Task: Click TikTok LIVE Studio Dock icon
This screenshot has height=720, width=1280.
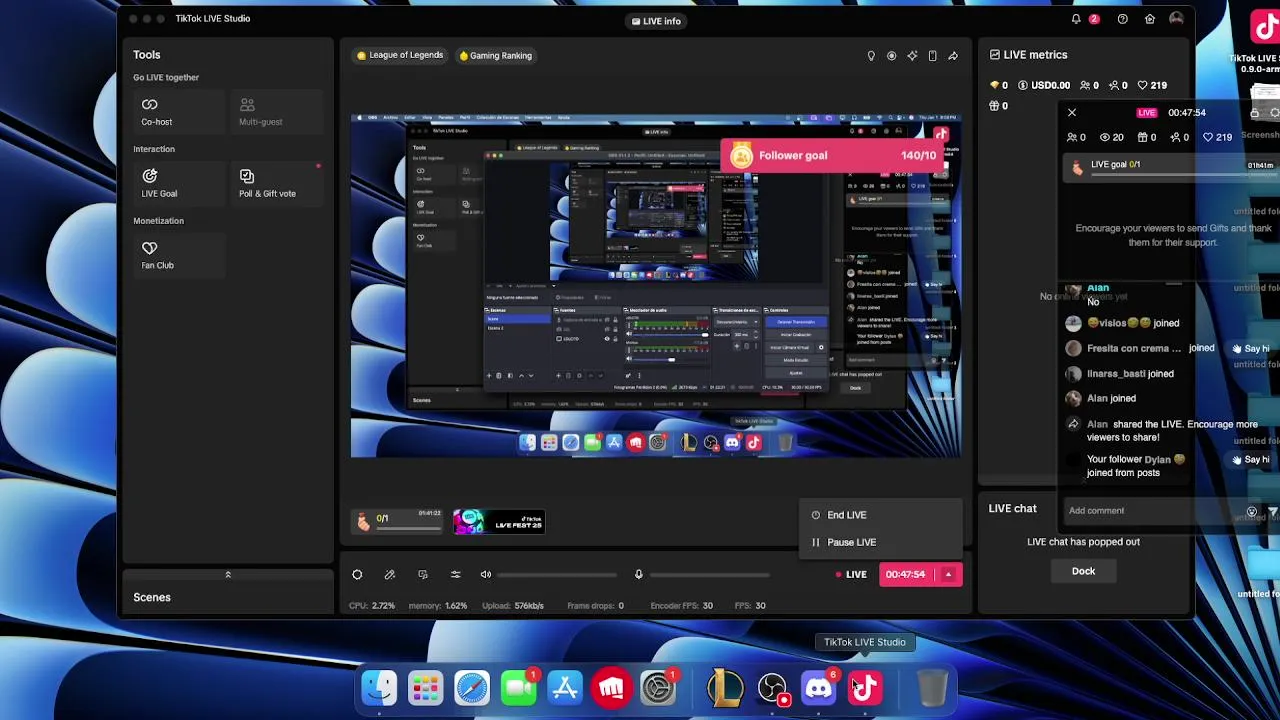Action: (865, 687)
